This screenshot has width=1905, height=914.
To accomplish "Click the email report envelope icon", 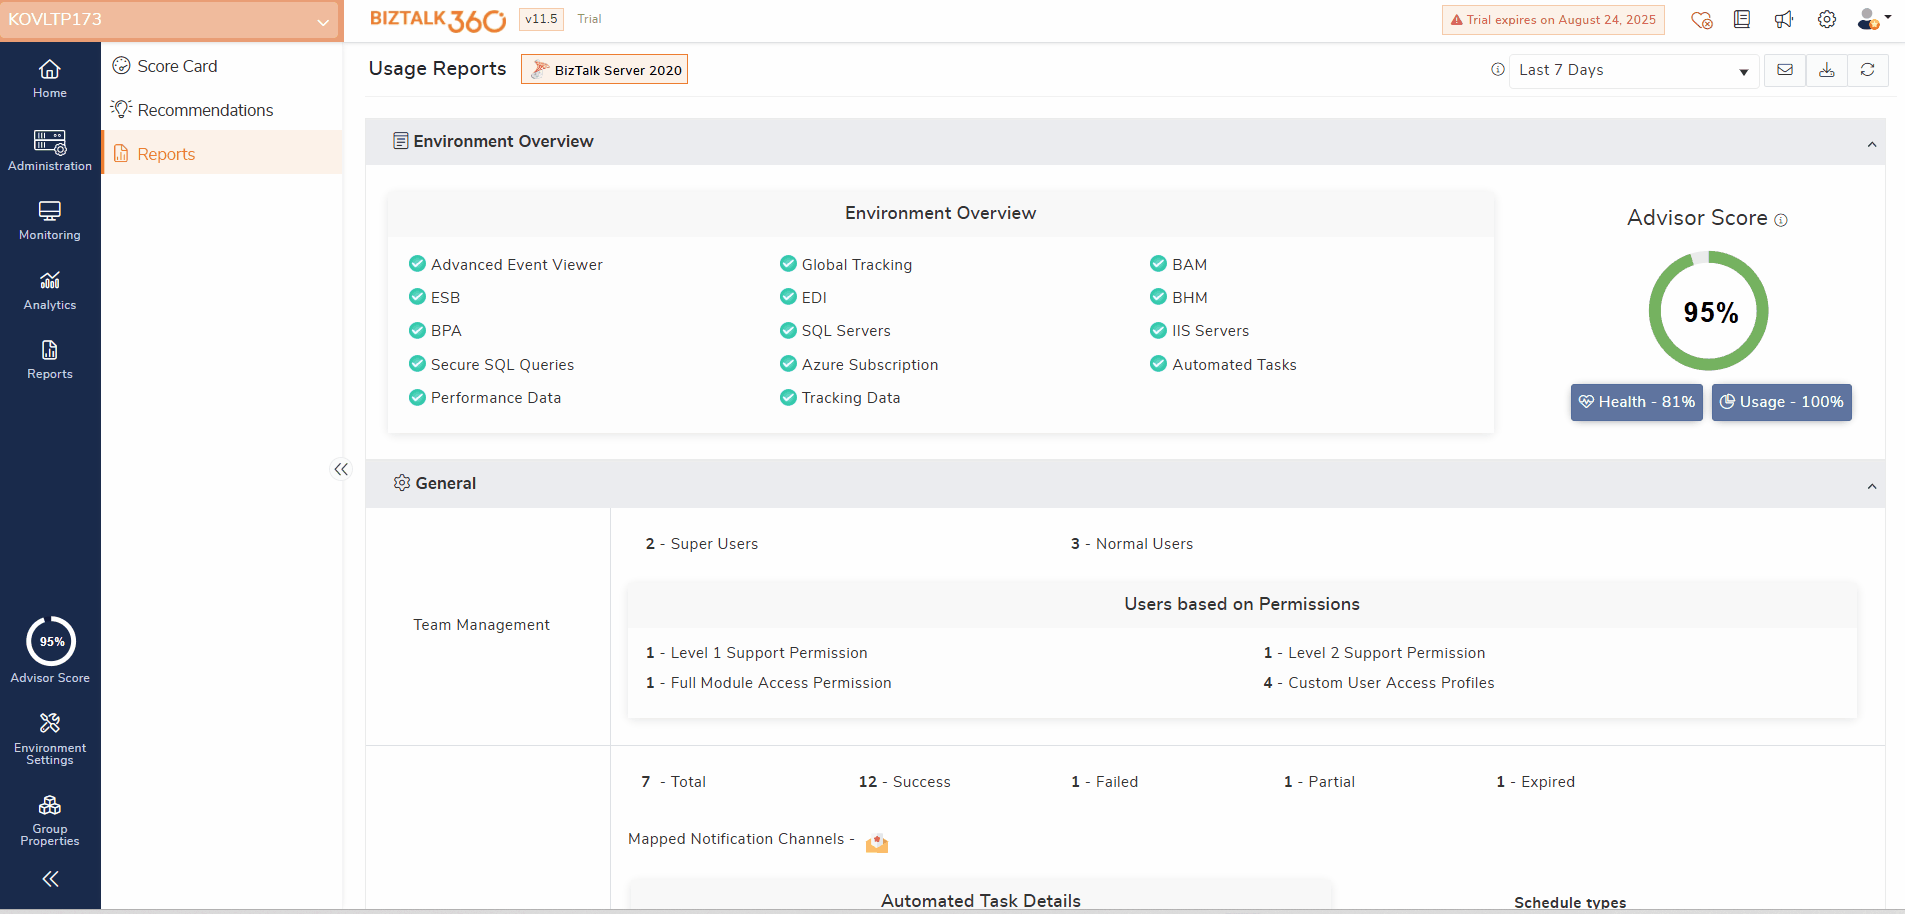I will (1785, 70).
